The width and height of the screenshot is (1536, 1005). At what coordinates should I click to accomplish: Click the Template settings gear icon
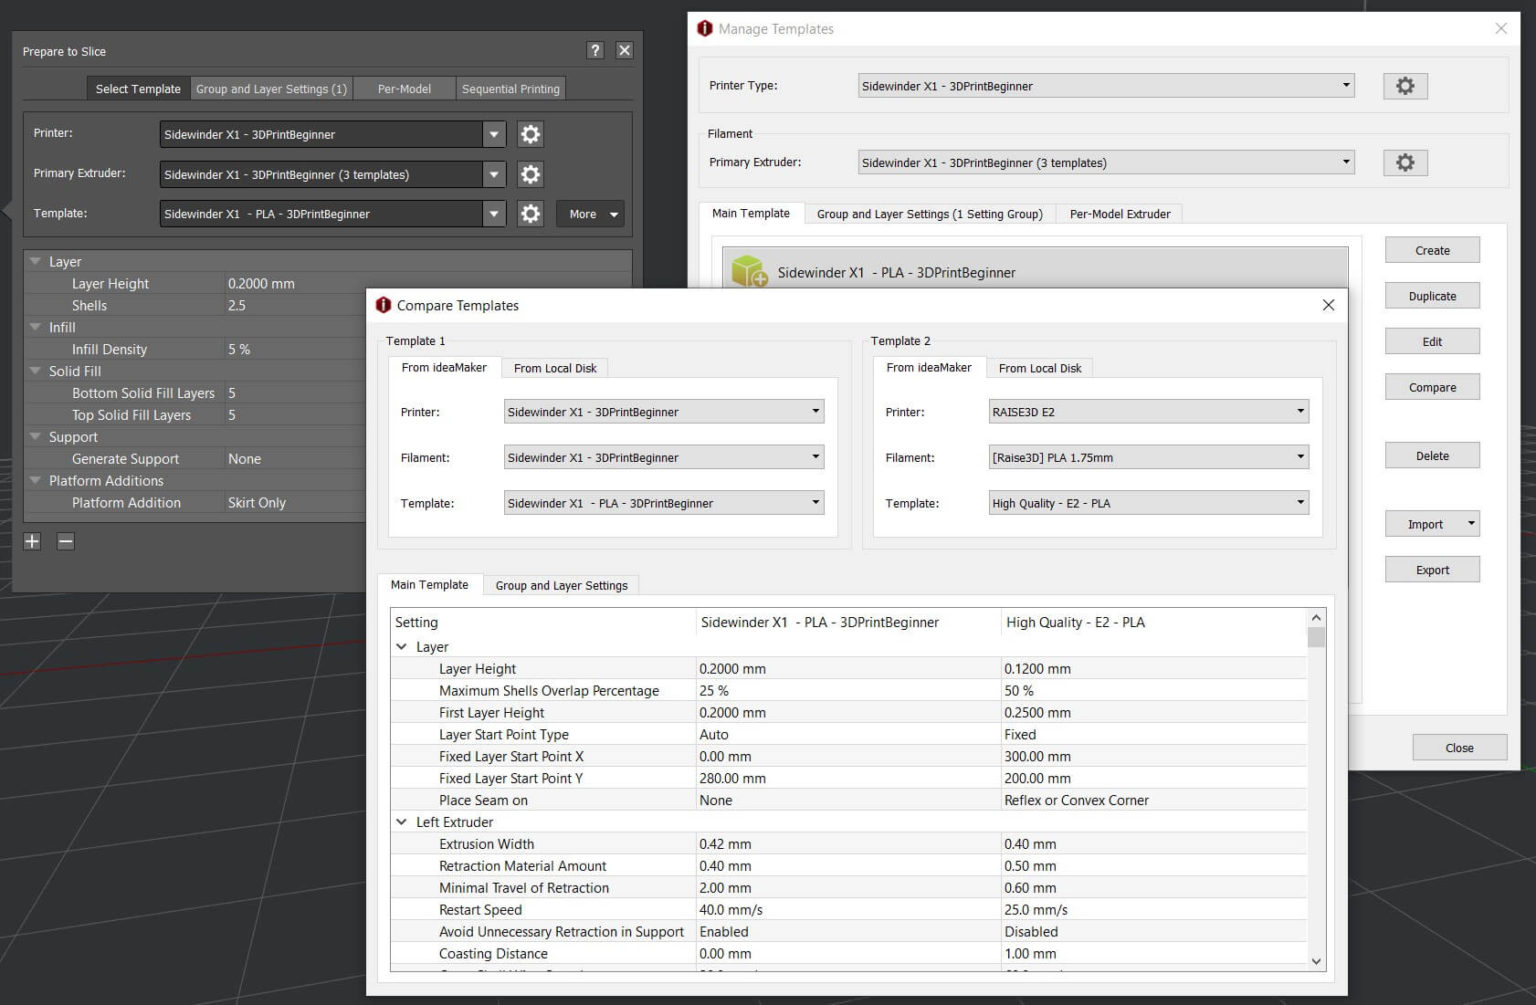pos(530,214)
